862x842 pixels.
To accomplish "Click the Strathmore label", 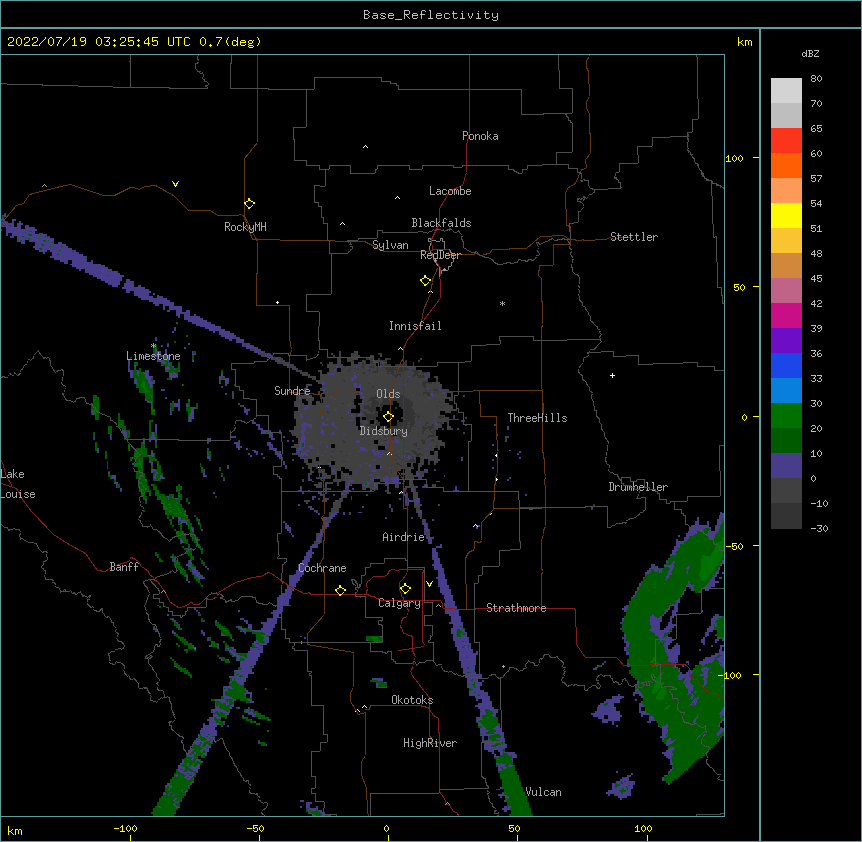I will 516,608.
